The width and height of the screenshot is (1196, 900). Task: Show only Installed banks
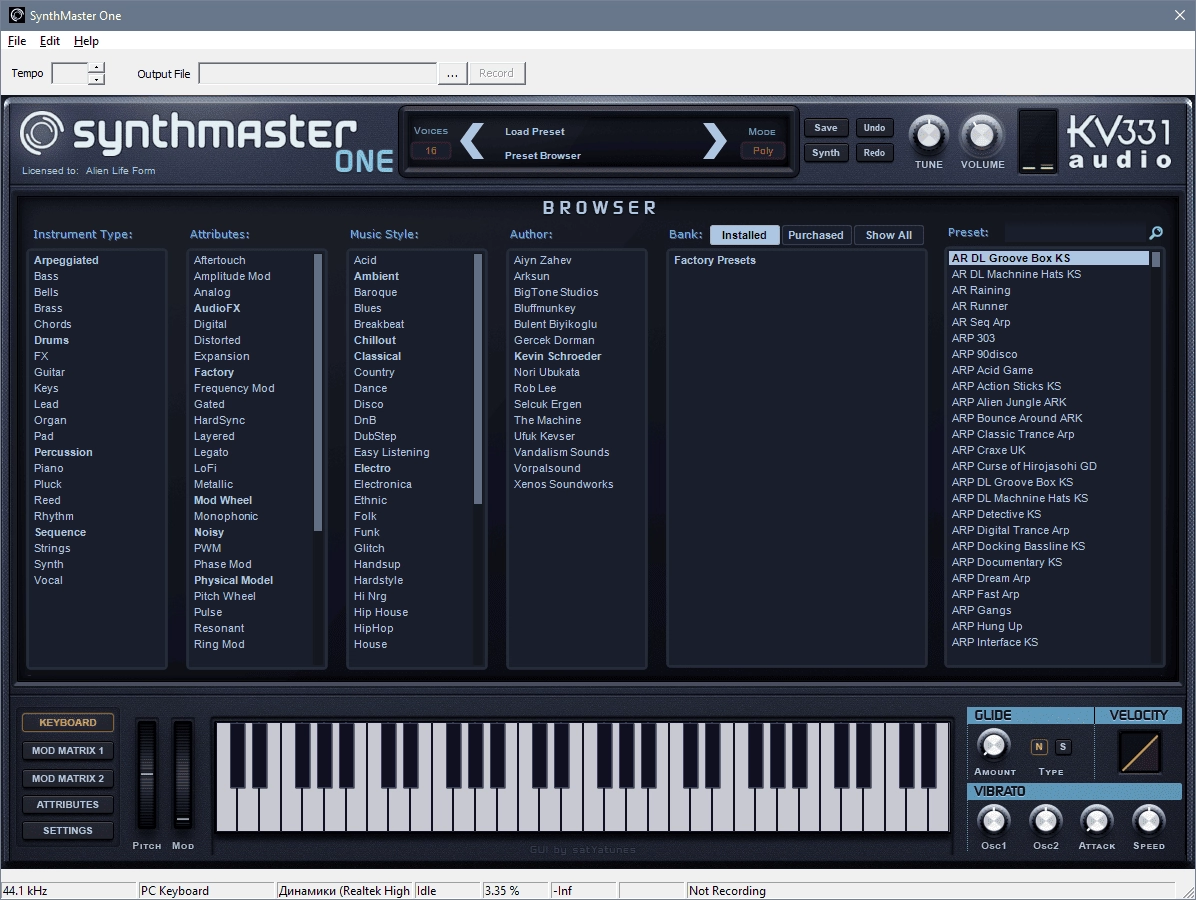point(744,235)
